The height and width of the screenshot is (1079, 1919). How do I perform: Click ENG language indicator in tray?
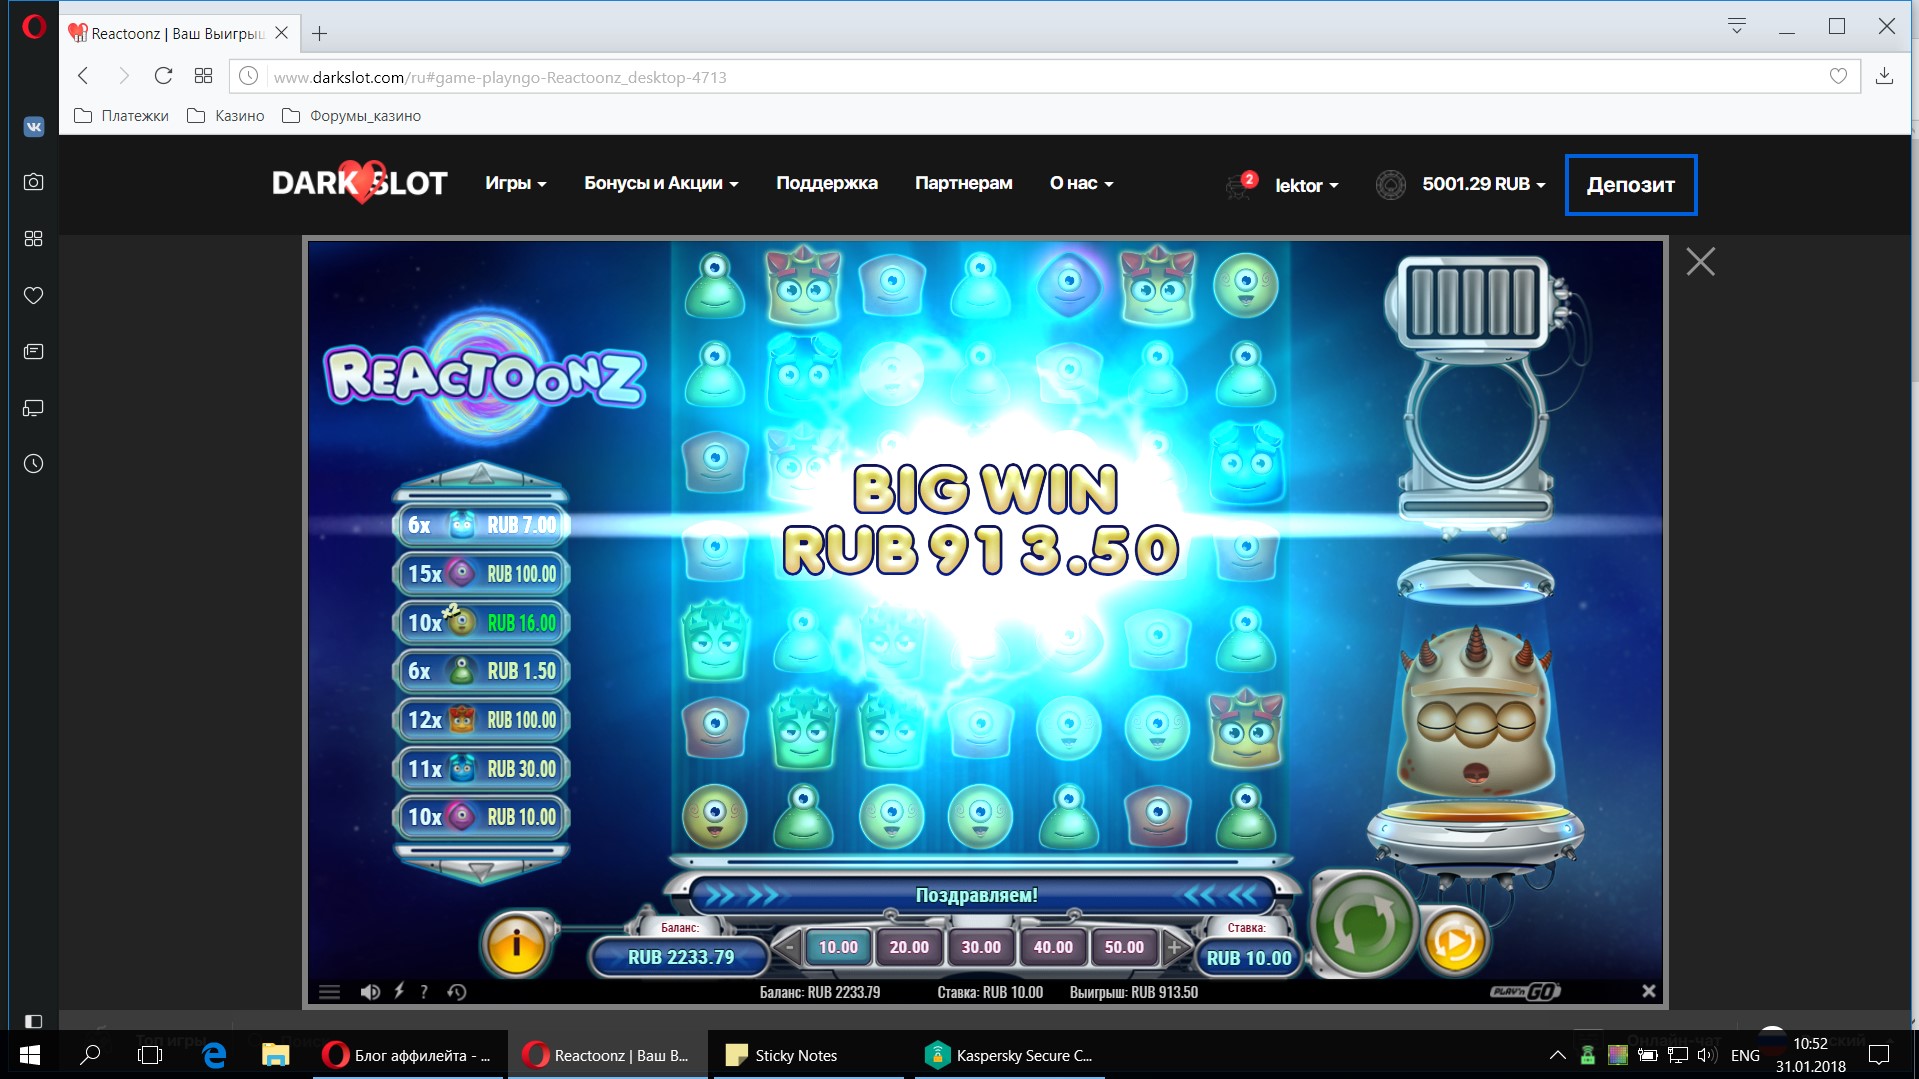[x=1745, y=1055]
